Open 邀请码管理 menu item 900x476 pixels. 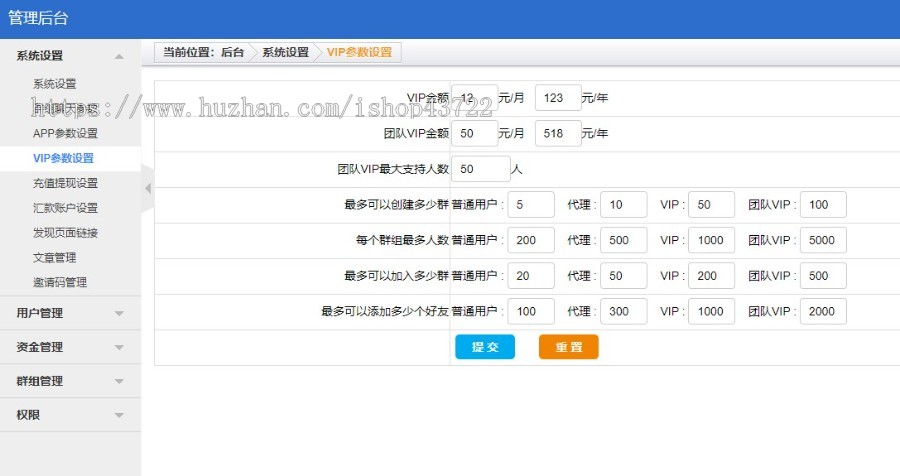60,282
